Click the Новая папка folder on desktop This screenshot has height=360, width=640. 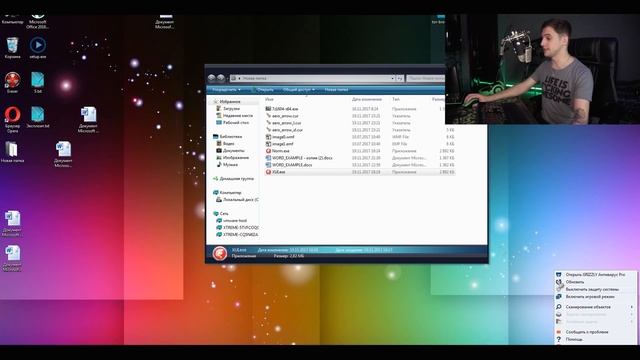click(x=12, y=151)
